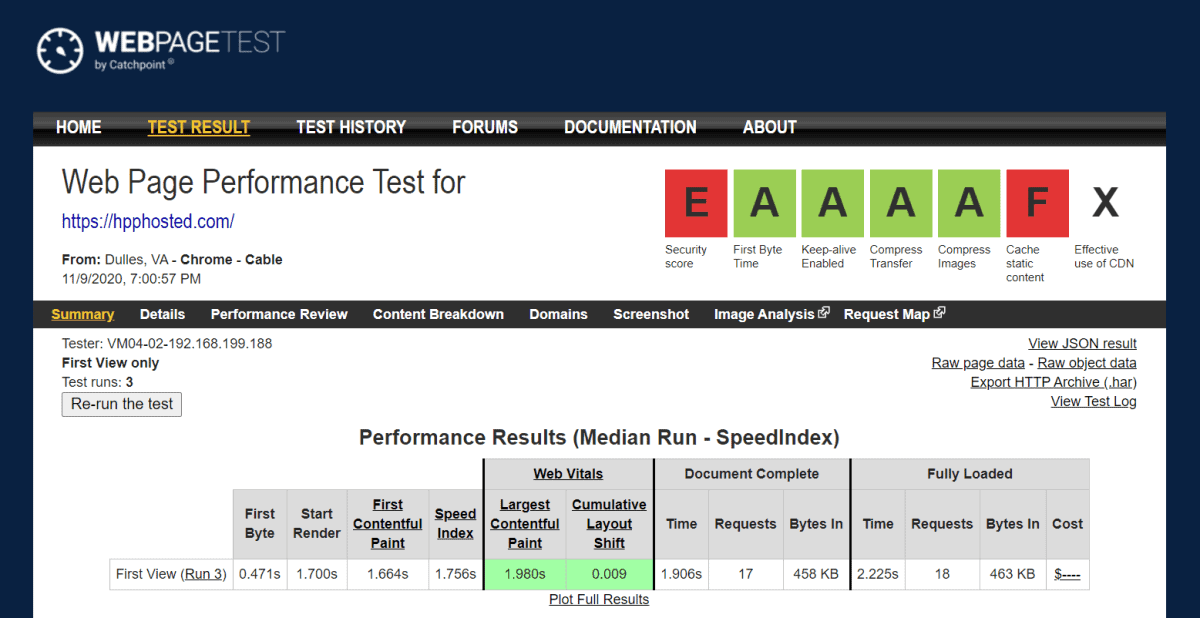Screen dimensions: 1200x618
Task: Open the Keep-alive Enabled A grade
Action: point(832,203)
